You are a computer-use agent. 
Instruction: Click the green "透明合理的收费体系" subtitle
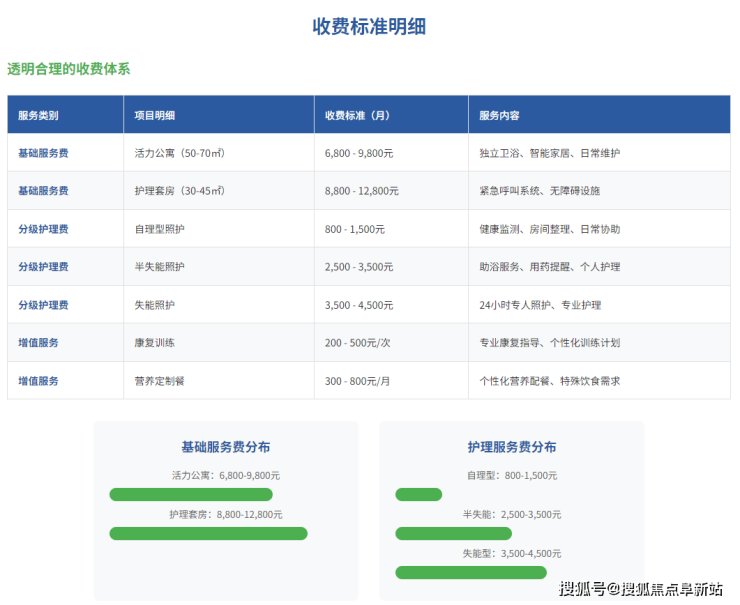[x=69, y=69]
